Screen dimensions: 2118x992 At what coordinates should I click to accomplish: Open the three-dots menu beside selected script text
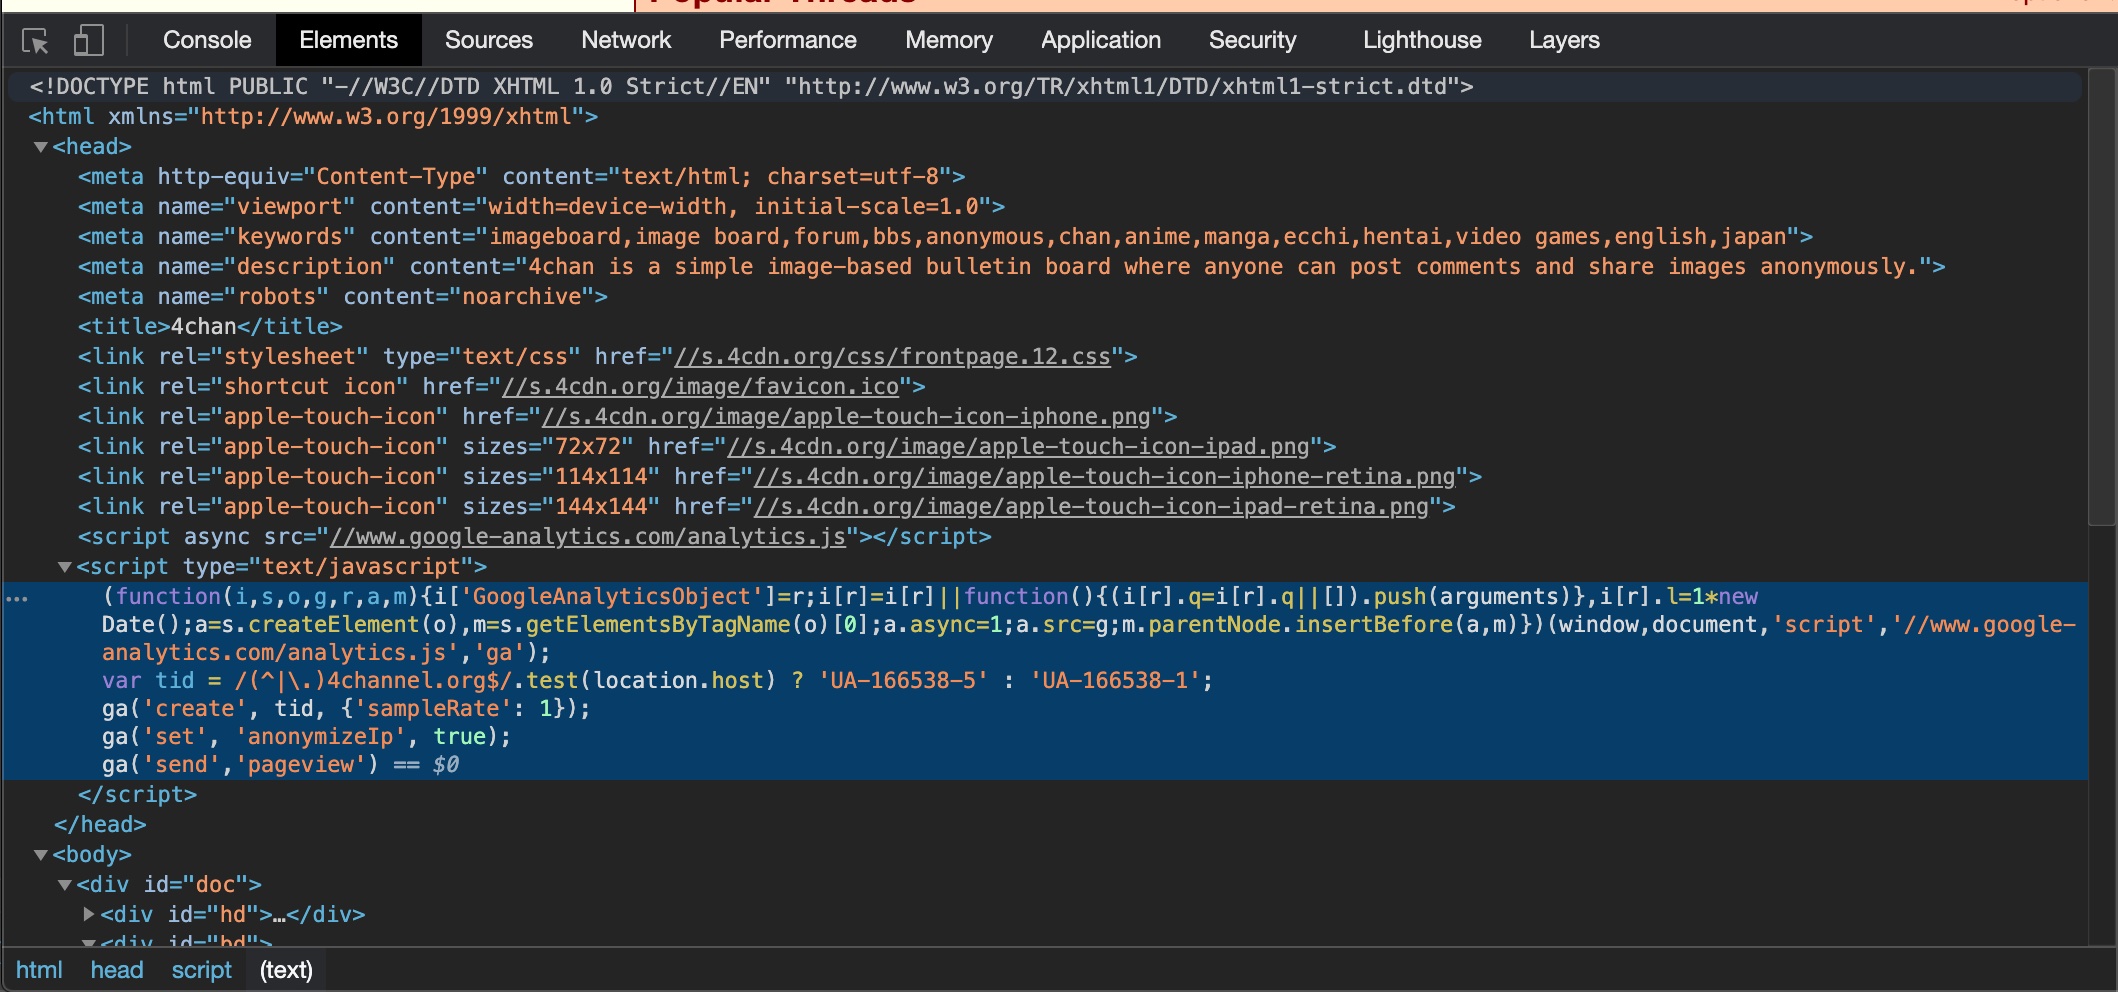click(17, 599)
